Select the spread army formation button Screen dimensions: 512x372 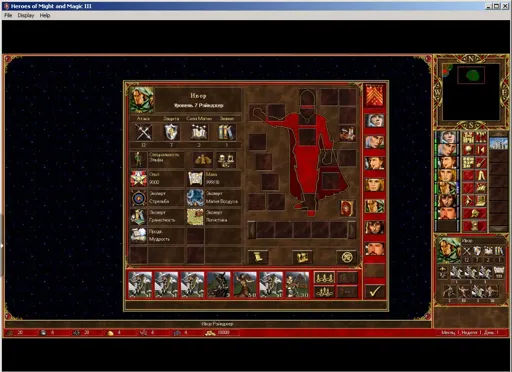[x=324, y=277]
